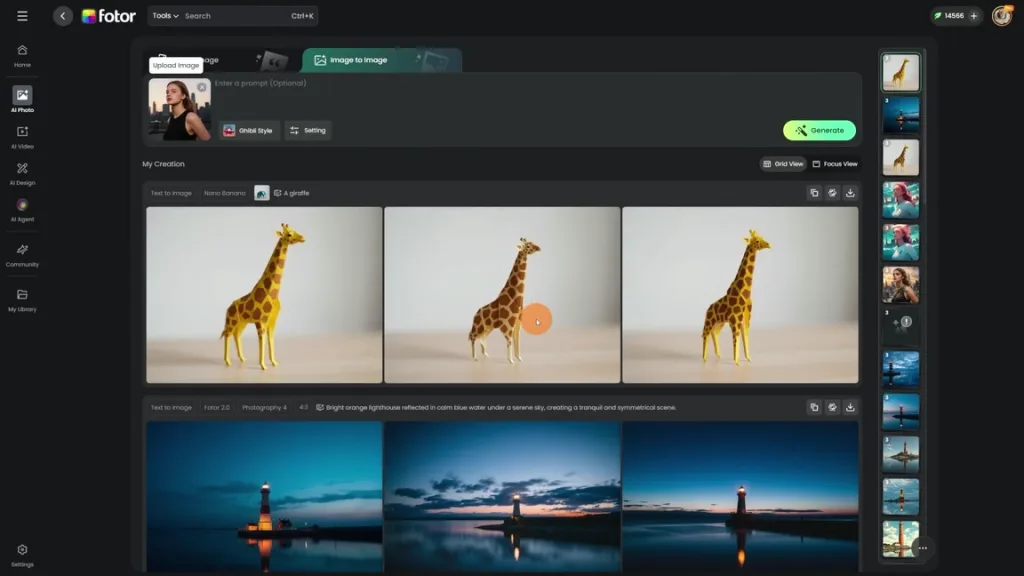The image size is (1024, 576).
Task: Download the giraffe generation results
Action: pos(850,192)
